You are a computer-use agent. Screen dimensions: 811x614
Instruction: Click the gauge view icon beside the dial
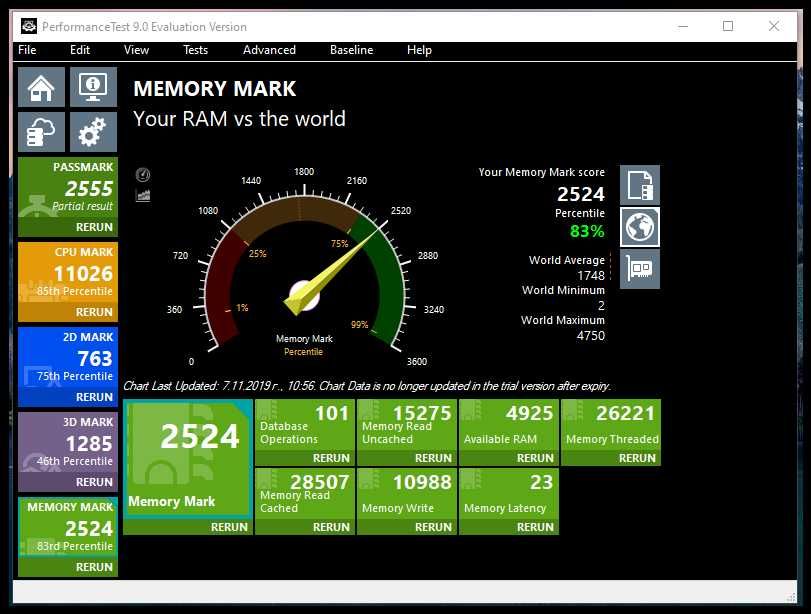click(143, 175)
